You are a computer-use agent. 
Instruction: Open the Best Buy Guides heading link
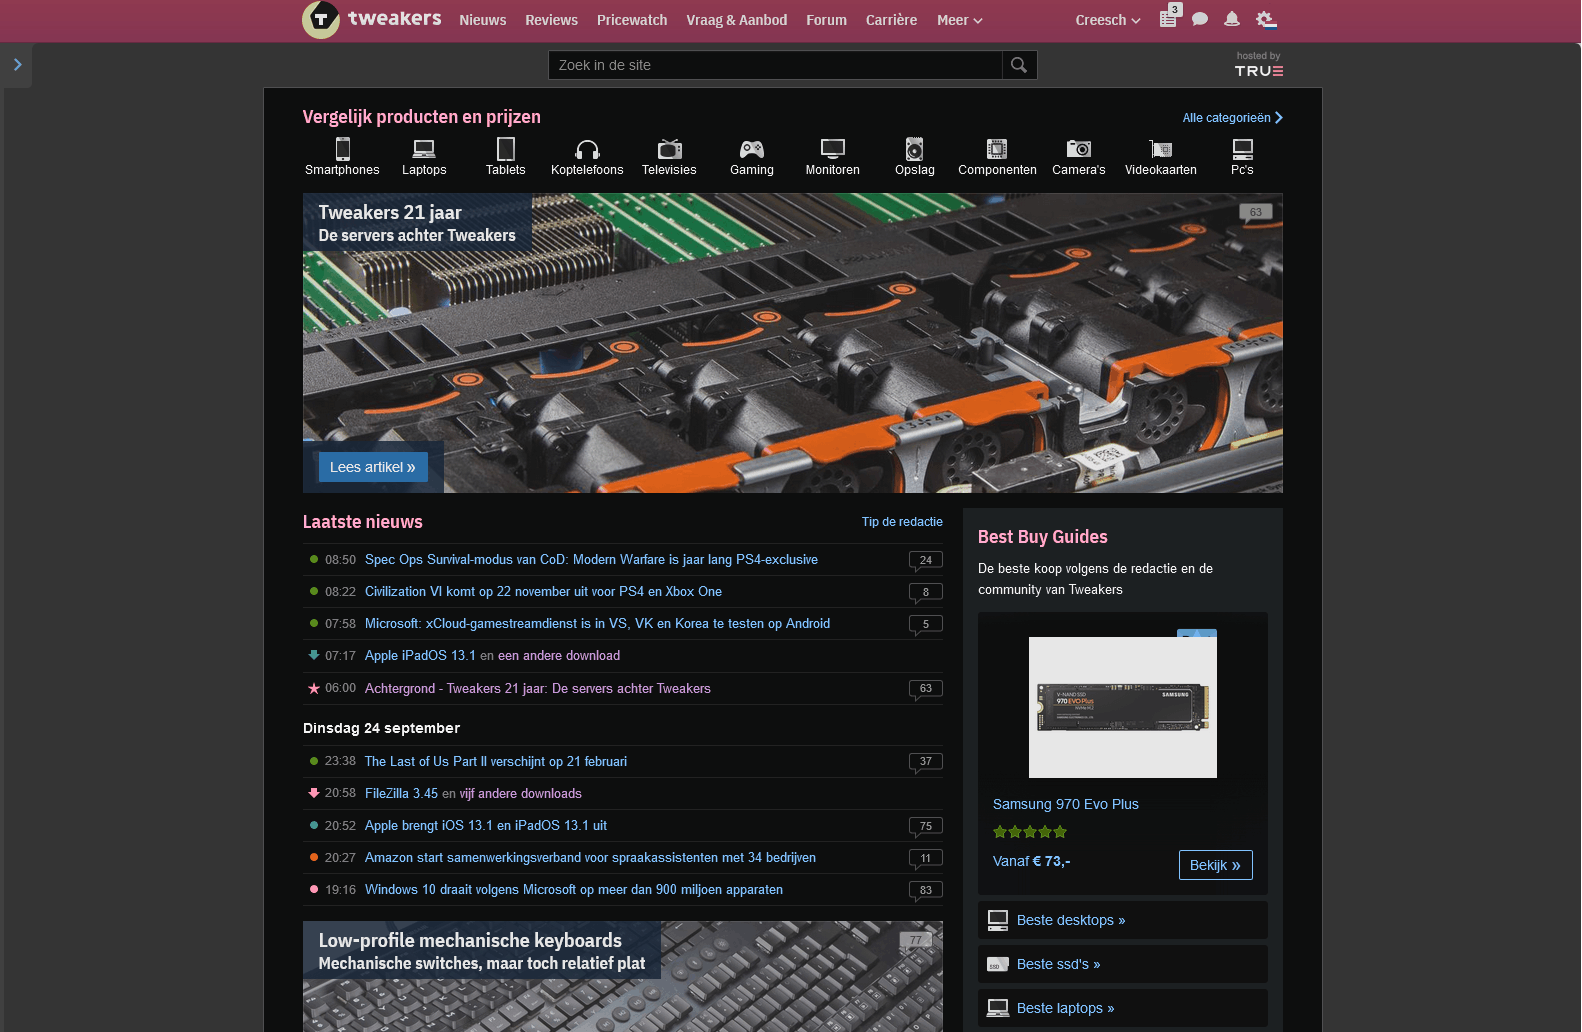(1043, 537)
